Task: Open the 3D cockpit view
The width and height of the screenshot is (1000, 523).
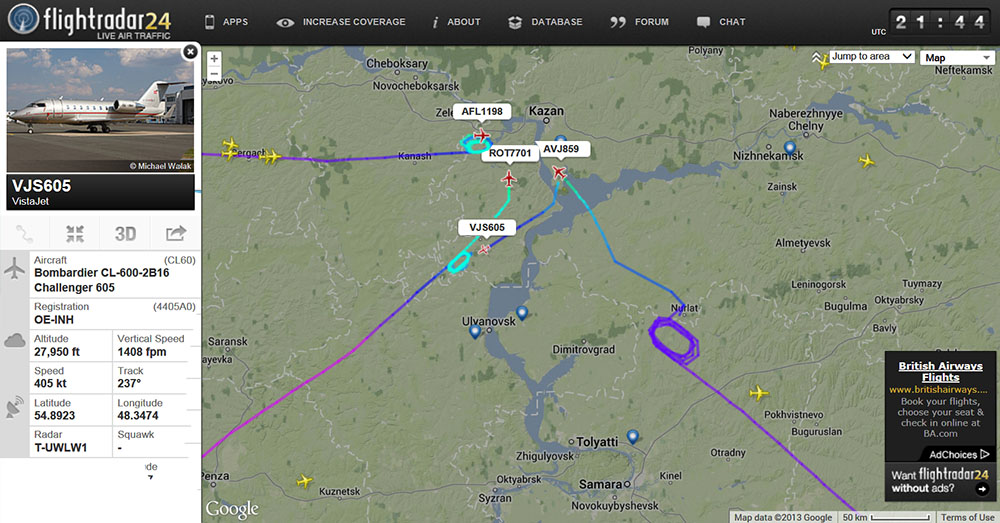Action: (x=126, y=234)
